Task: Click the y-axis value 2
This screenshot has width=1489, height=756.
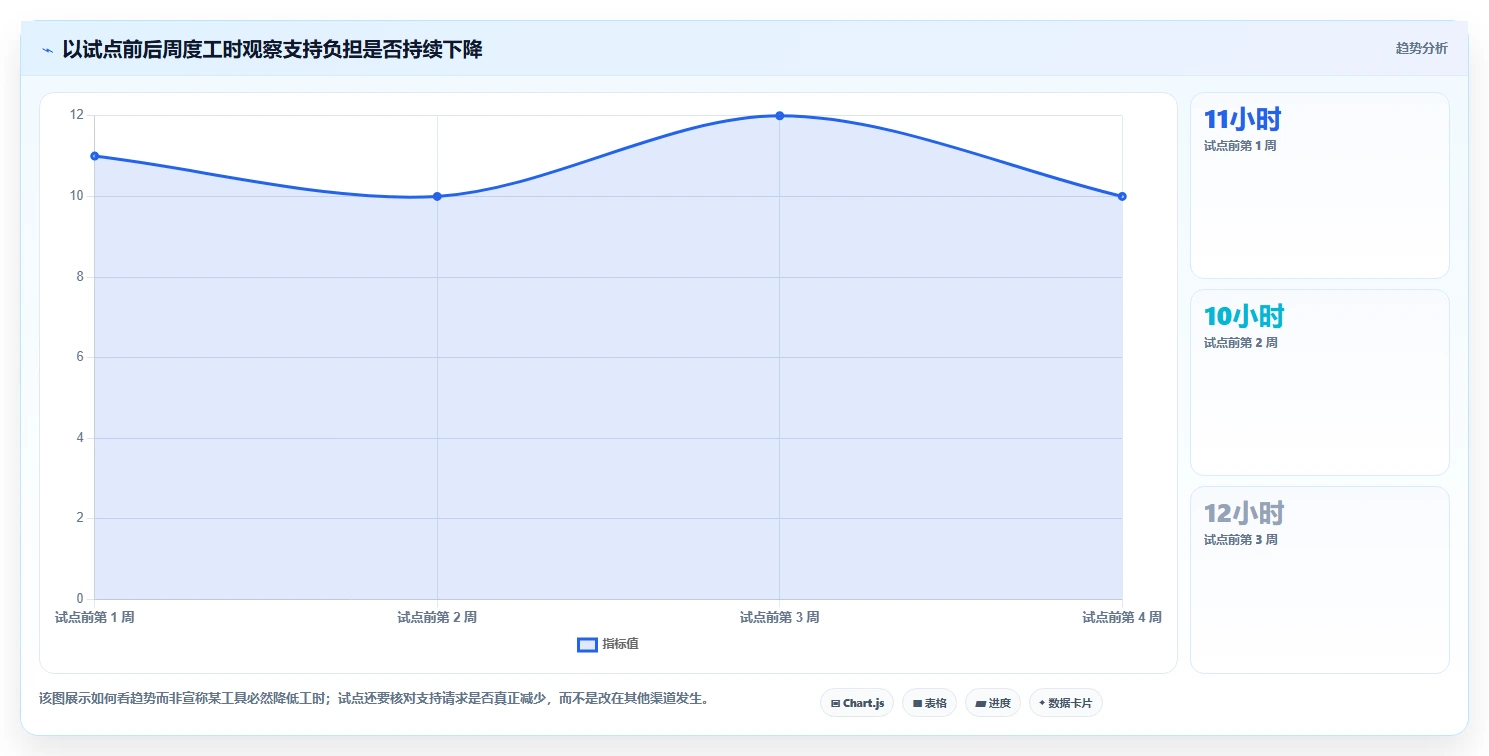Action: point(80,518)
